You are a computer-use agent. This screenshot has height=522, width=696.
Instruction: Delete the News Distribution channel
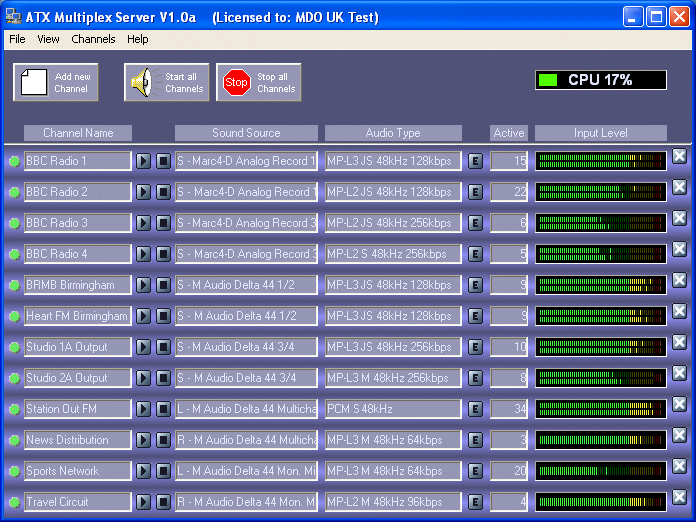pos(680,435)
